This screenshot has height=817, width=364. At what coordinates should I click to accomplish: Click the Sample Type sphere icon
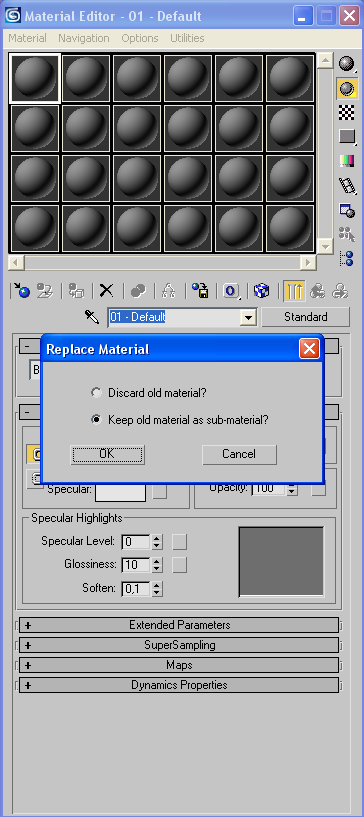click(x=347, y=64)
